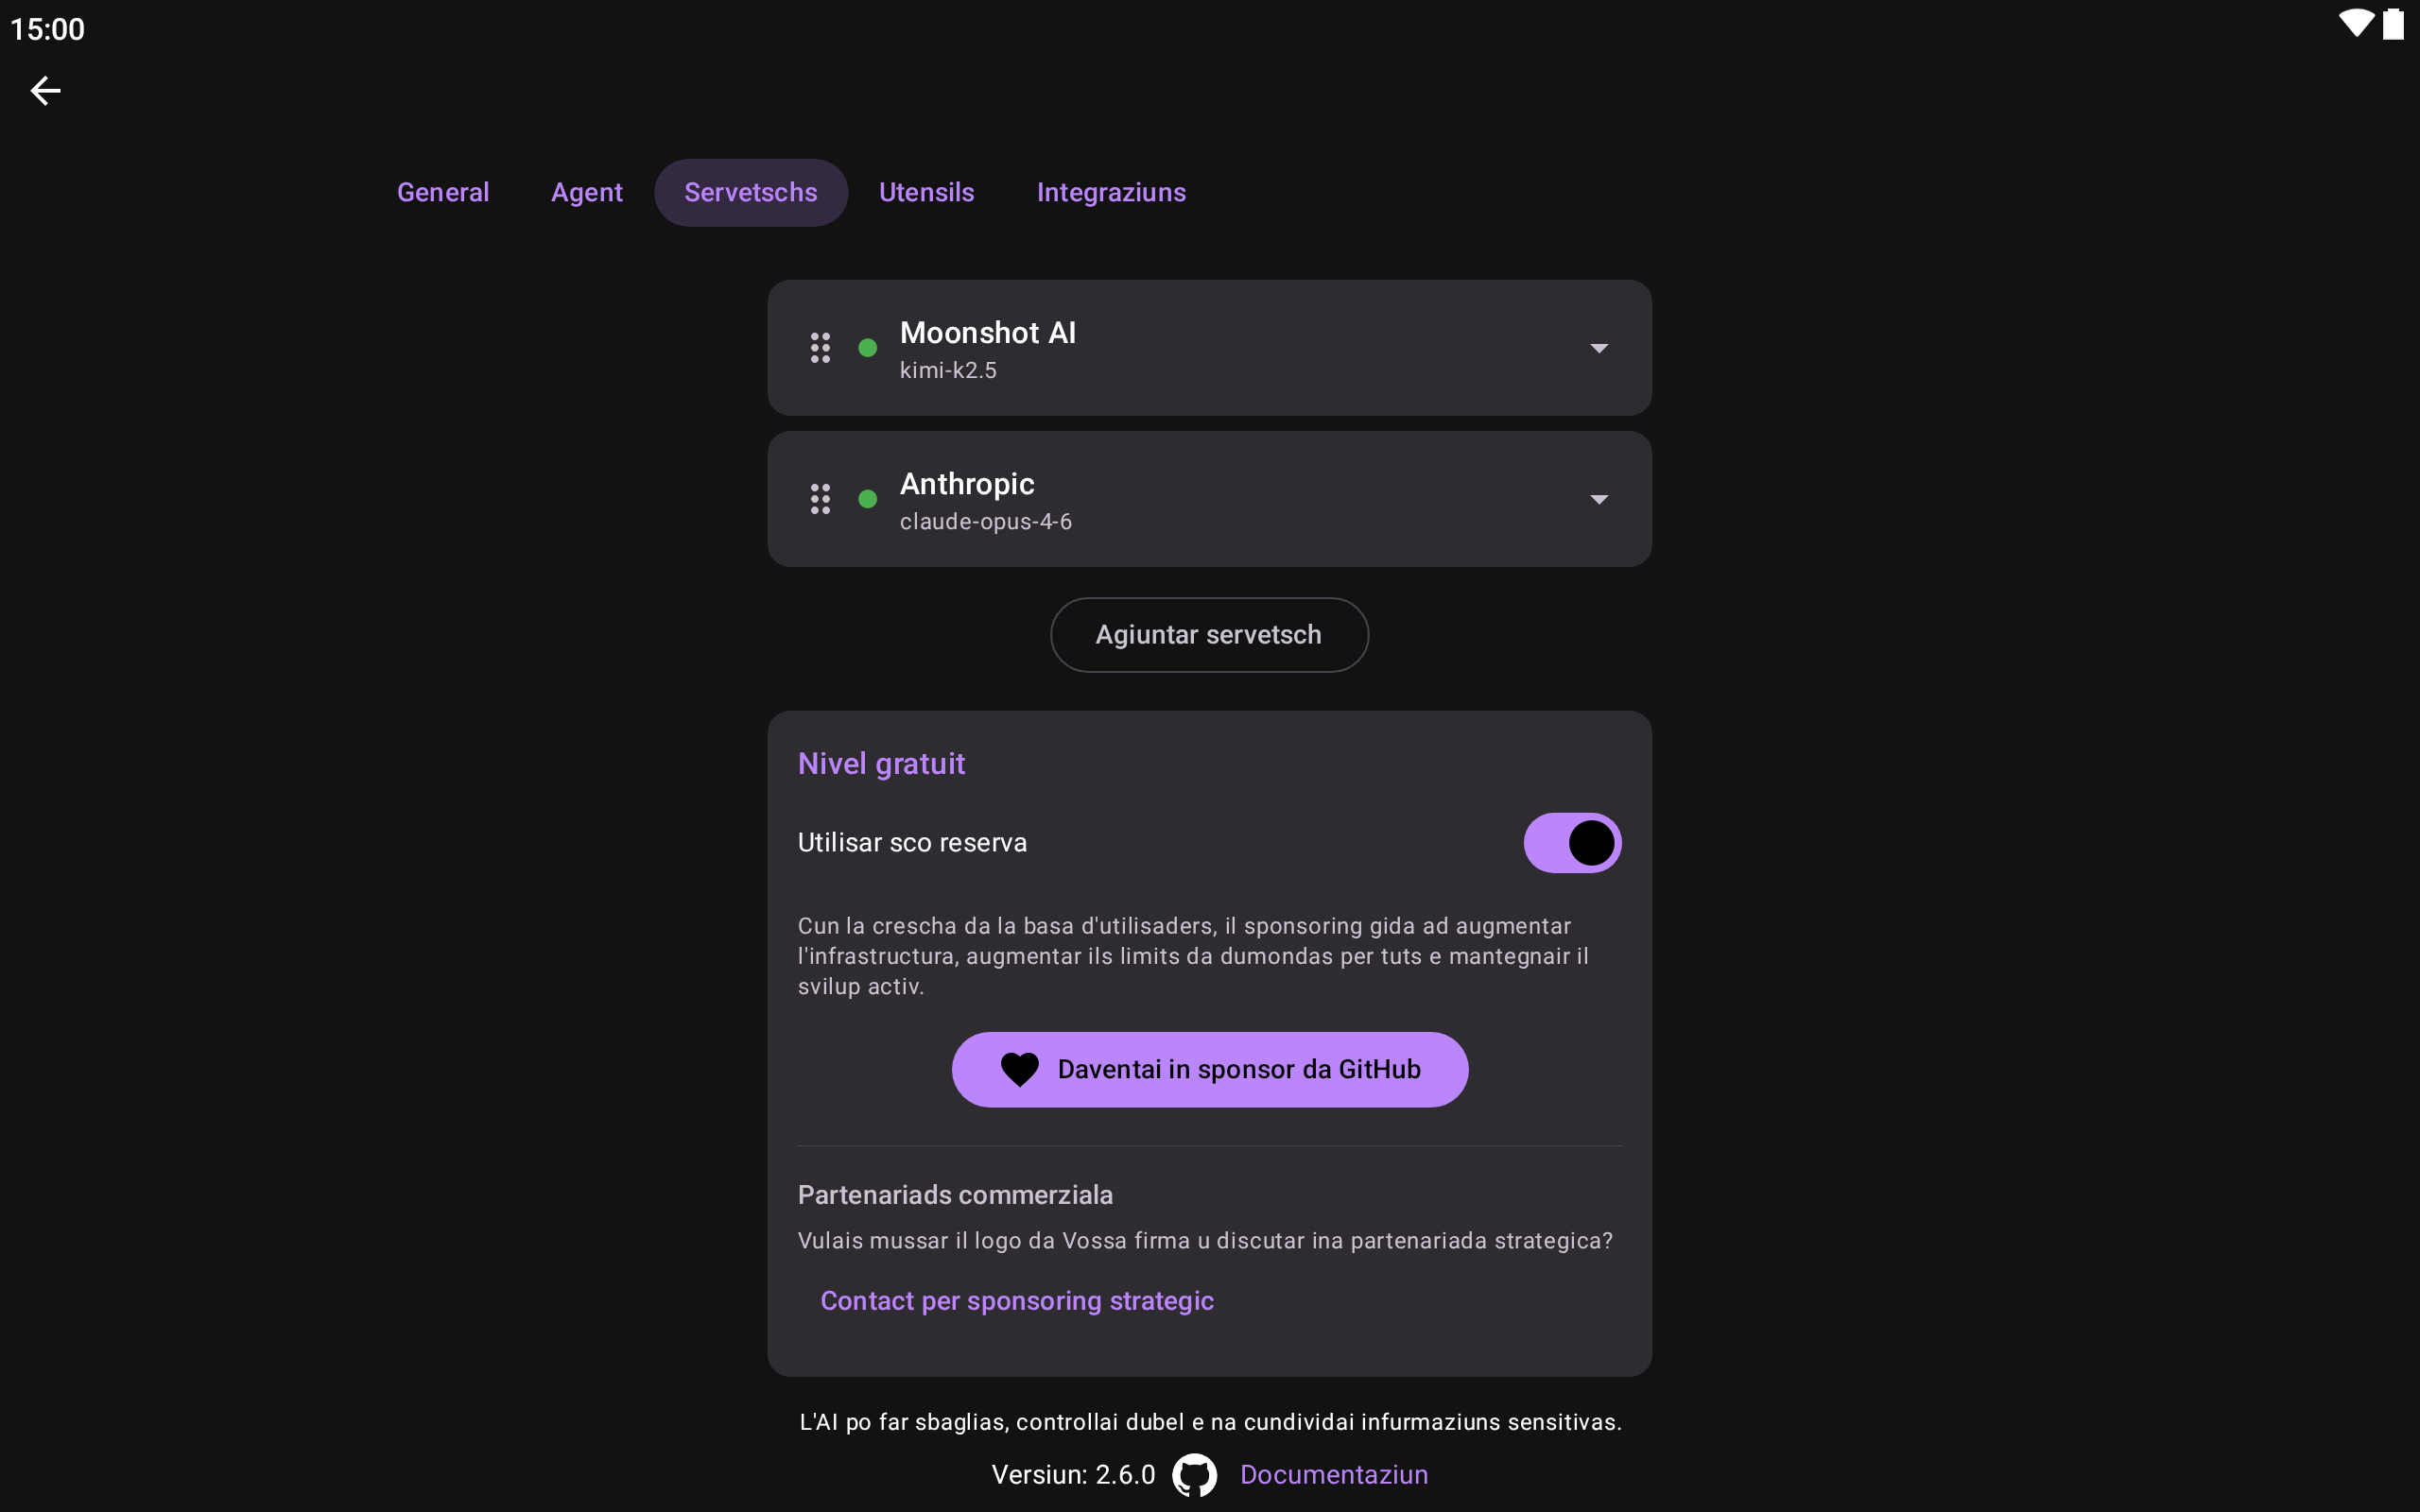This screenshot has height=1512, width=2420.
Task: Switch to the Integraziuns tab
Action: pyautogui.click(x=1111, y=192)
